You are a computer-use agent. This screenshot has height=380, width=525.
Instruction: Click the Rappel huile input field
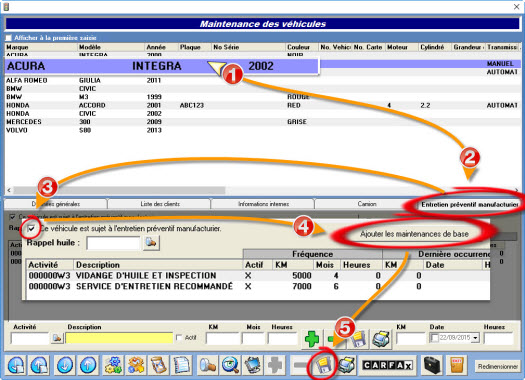(113, 243)
